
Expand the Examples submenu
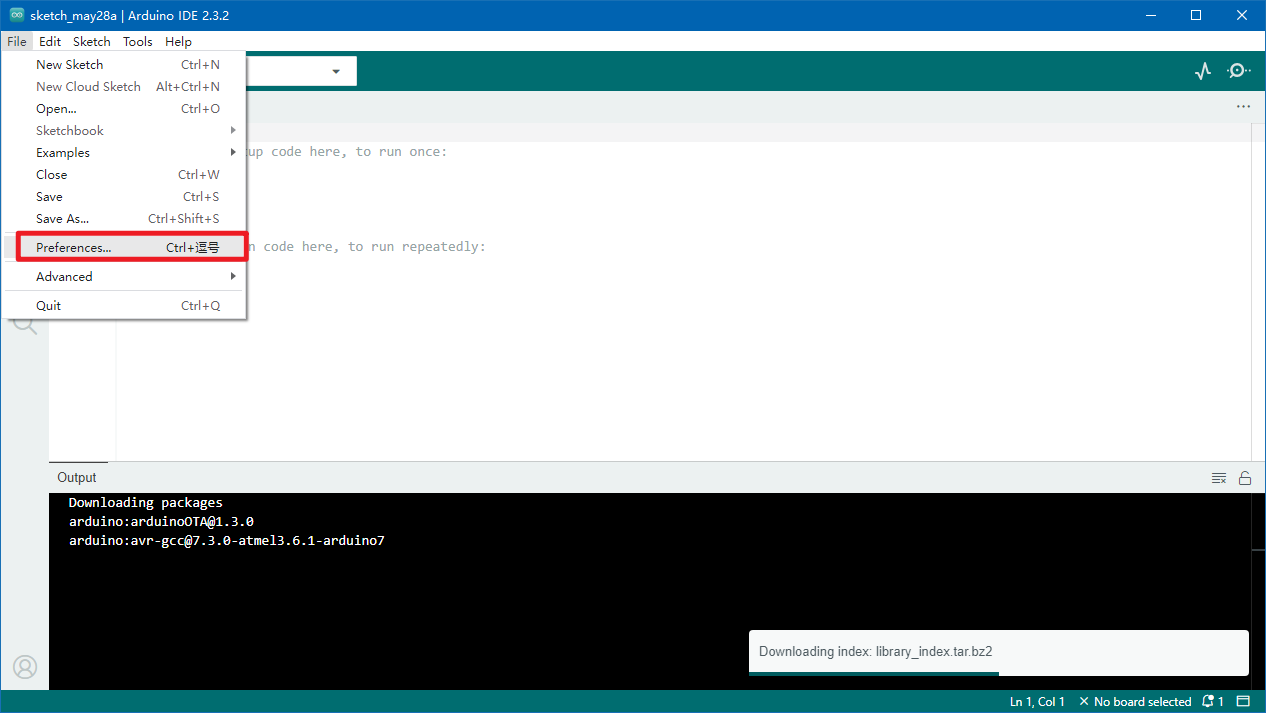(x=125, y=153)
